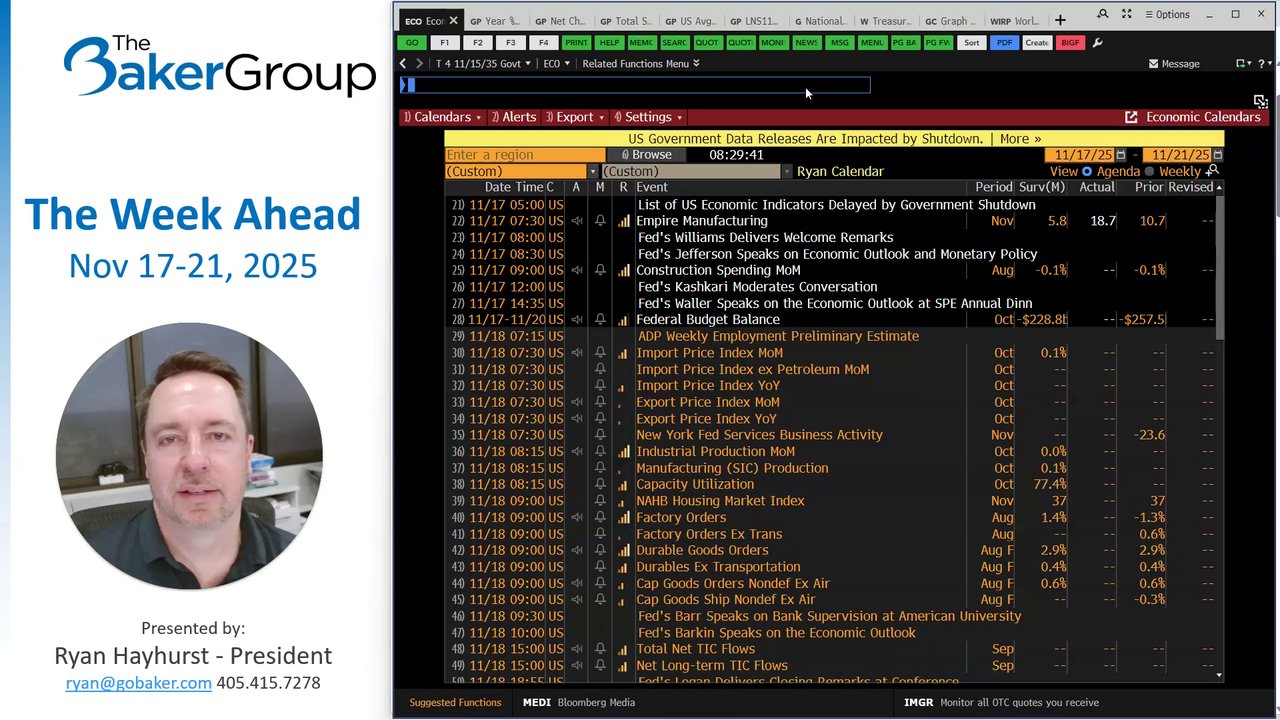
Task: Select the Weekly view radio button
Action: coord(1149,172)
